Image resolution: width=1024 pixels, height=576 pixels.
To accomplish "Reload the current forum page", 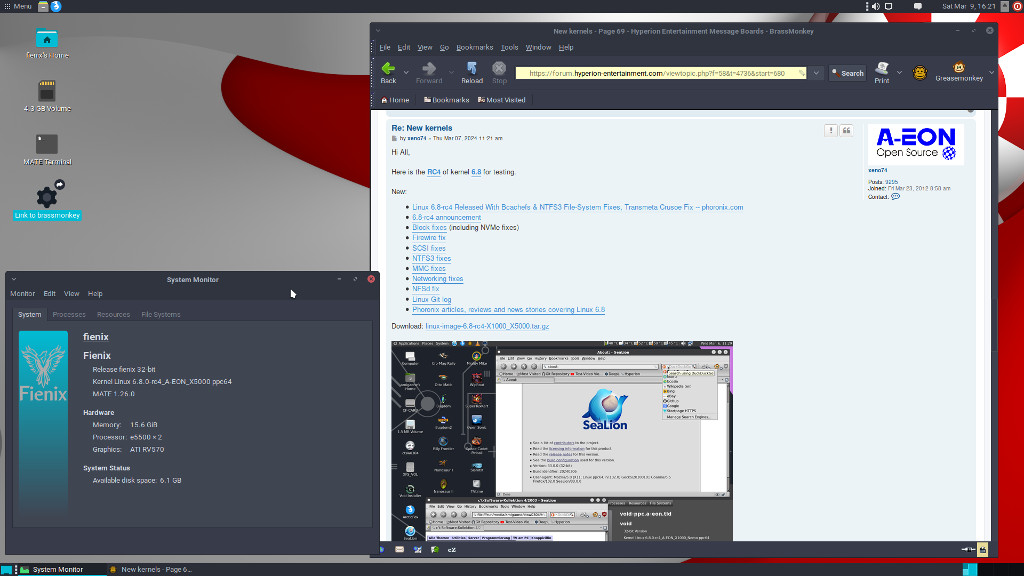I will coord(472,72).
